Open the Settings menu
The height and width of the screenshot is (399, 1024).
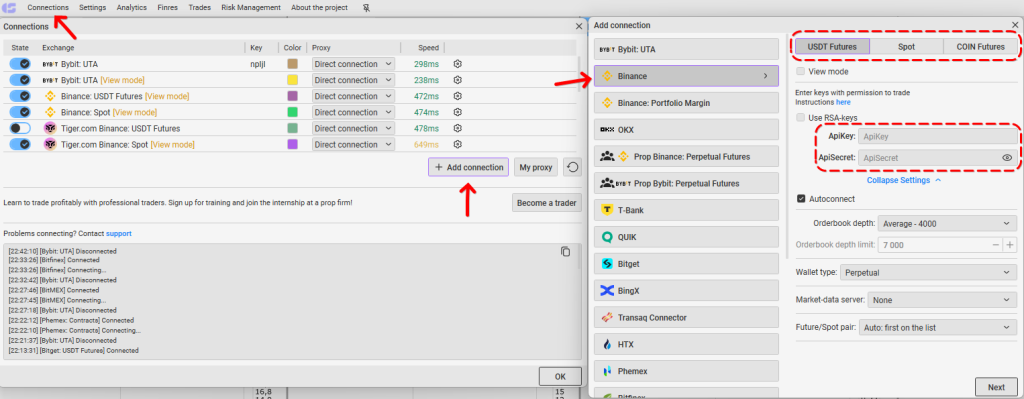tap(93, 8)
